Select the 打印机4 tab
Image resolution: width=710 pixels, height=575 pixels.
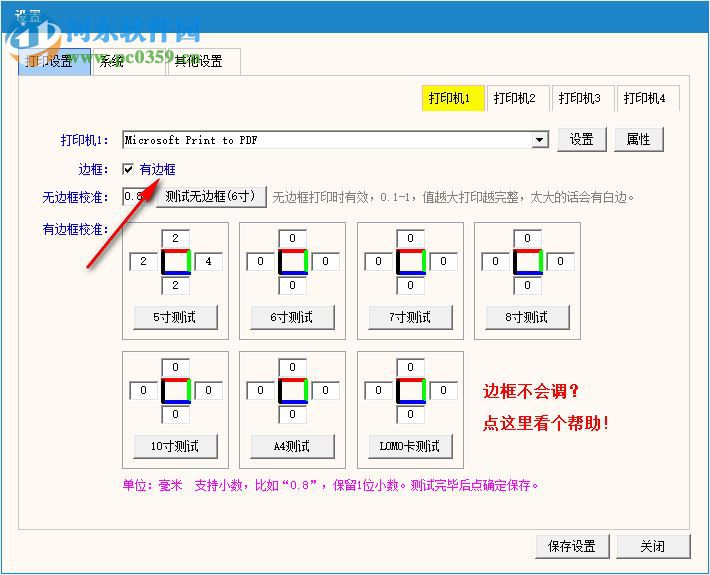click(x=648, y=98)
